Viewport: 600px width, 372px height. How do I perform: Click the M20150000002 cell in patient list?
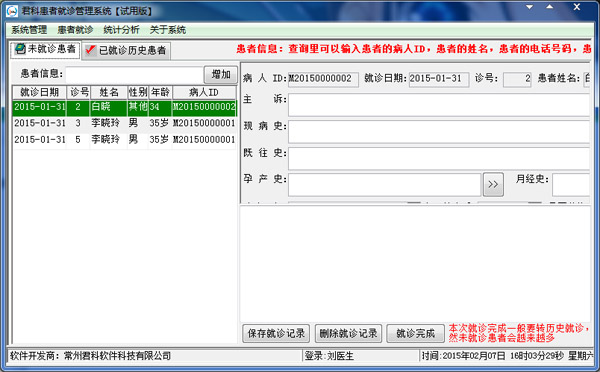204,107
